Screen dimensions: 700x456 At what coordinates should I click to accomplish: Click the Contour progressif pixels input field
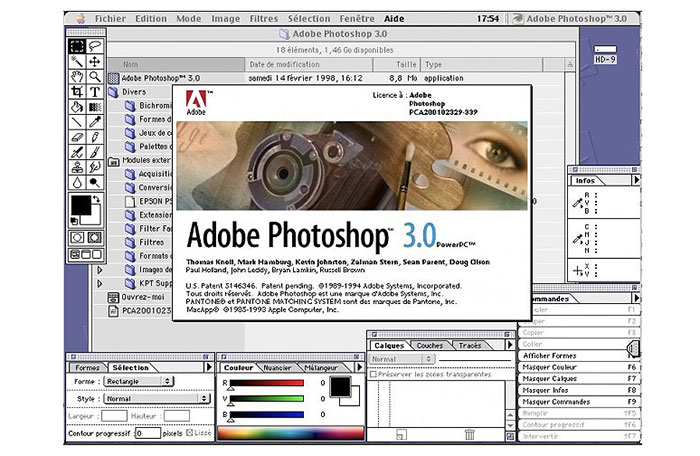point(148,433)
